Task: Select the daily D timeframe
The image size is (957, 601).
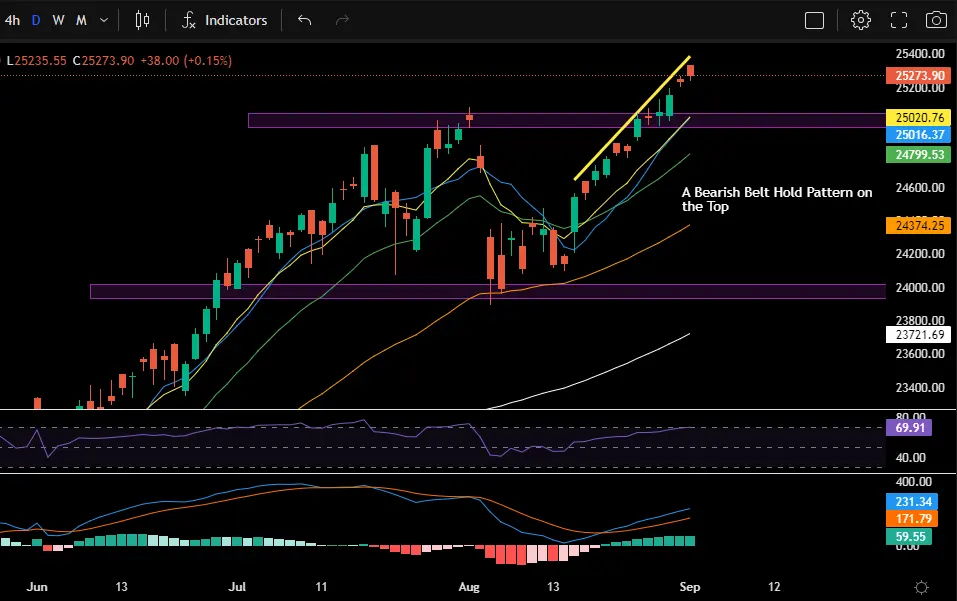Action: click(36, 20)
